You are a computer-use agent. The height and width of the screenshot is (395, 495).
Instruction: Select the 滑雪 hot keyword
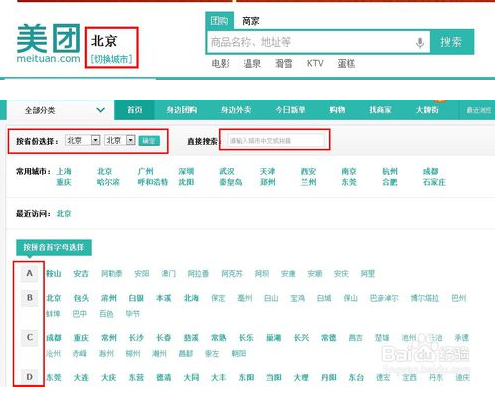tap(284, 63)
